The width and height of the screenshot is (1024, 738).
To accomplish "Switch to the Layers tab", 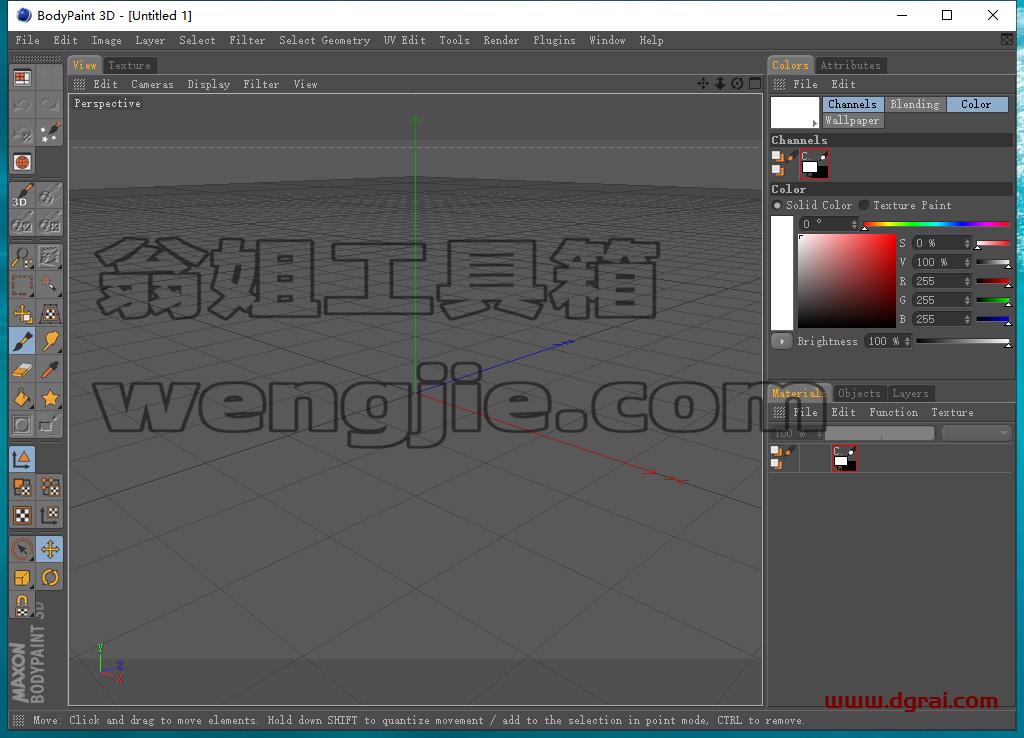I will click(910, 393).
